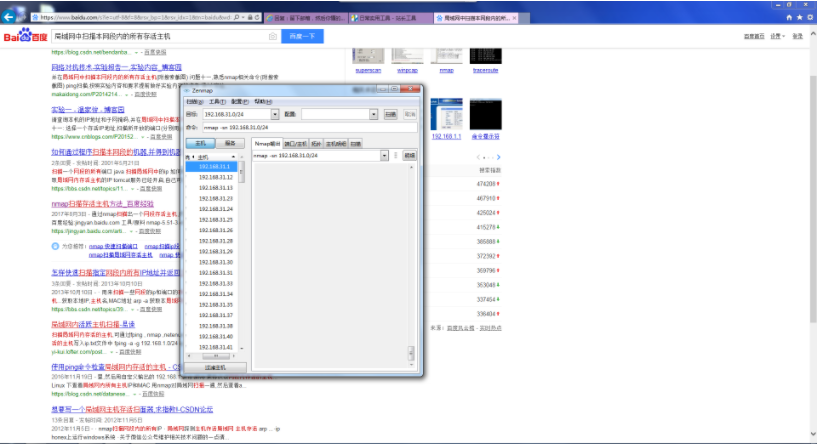Open result link nmap扫描存活主机方法_百度经验

click(102, 204)
